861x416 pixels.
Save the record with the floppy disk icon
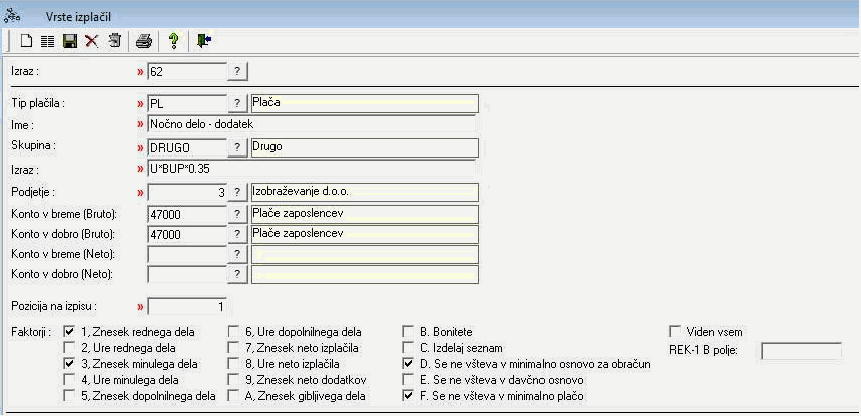click(70, 41)
